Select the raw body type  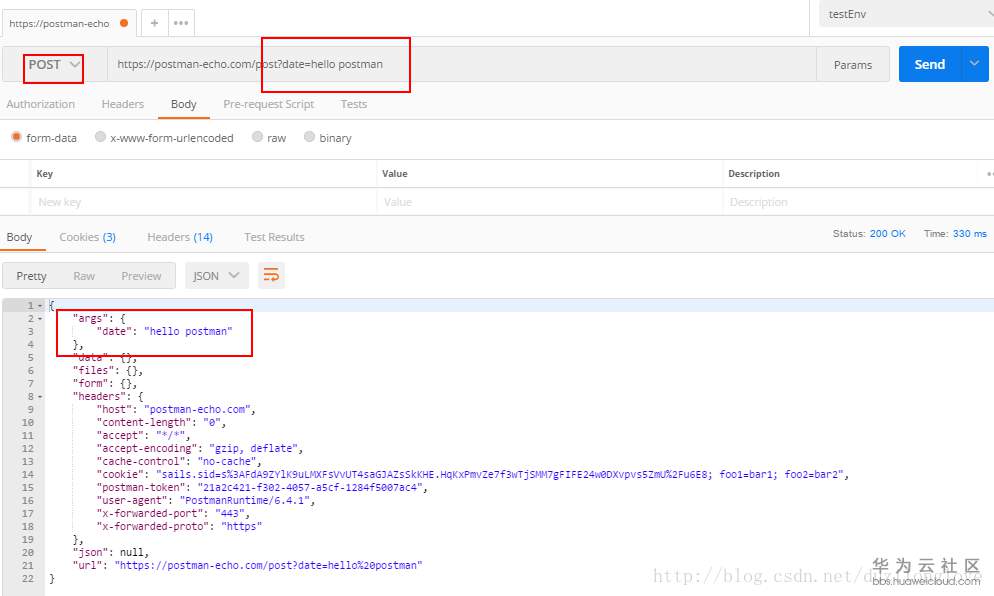tap(257, 137)
